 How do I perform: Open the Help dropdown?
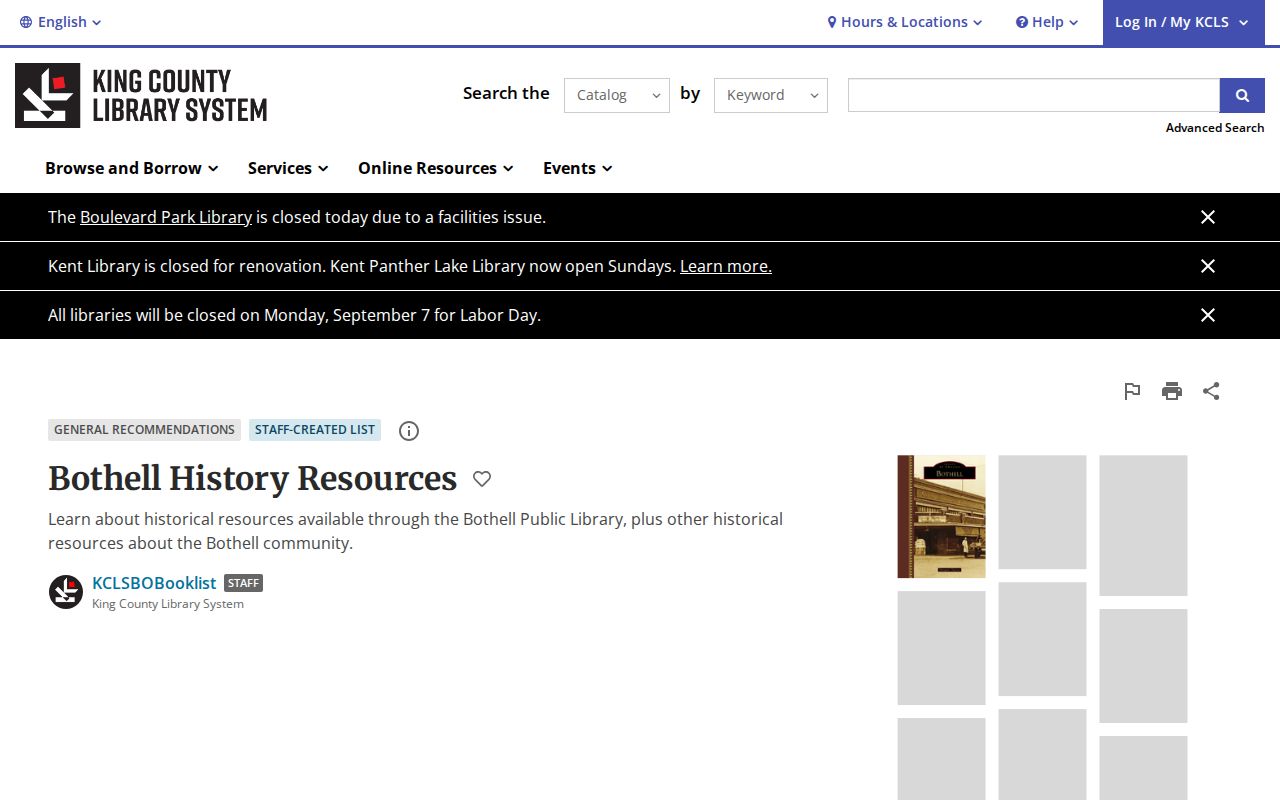[1047, 22]
